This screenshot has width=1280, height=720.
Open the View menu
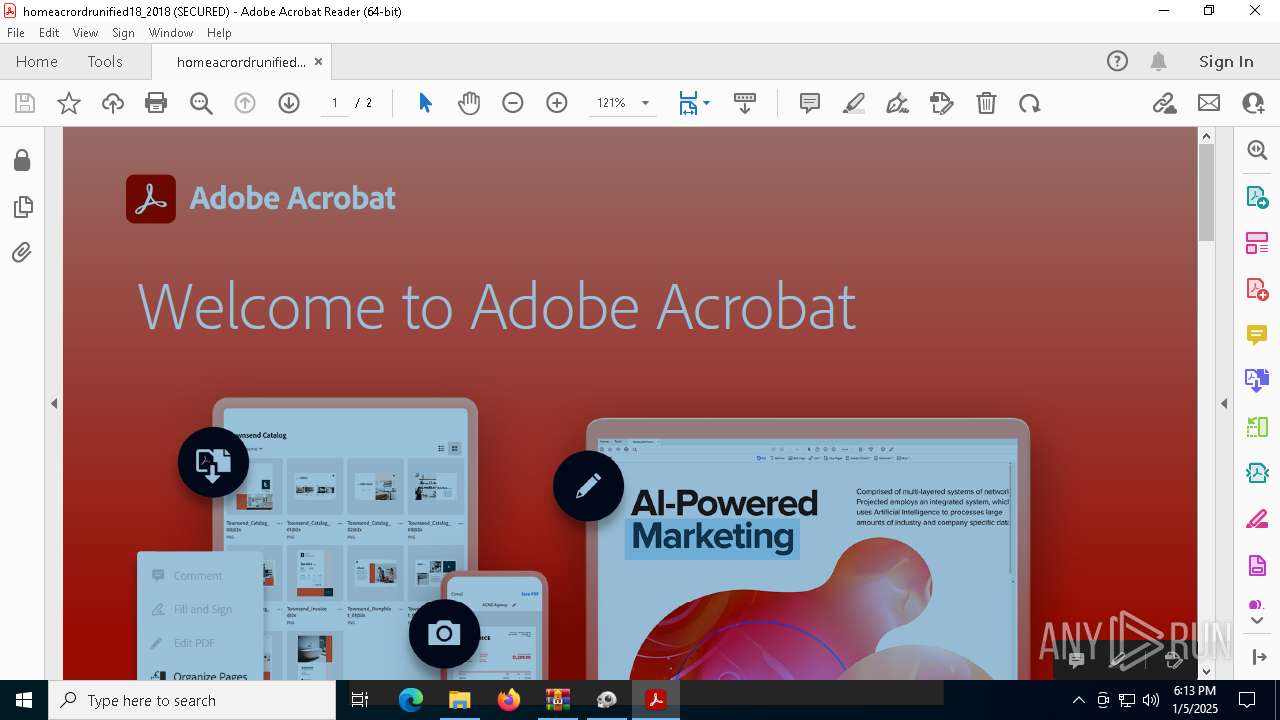coord(85,33)
